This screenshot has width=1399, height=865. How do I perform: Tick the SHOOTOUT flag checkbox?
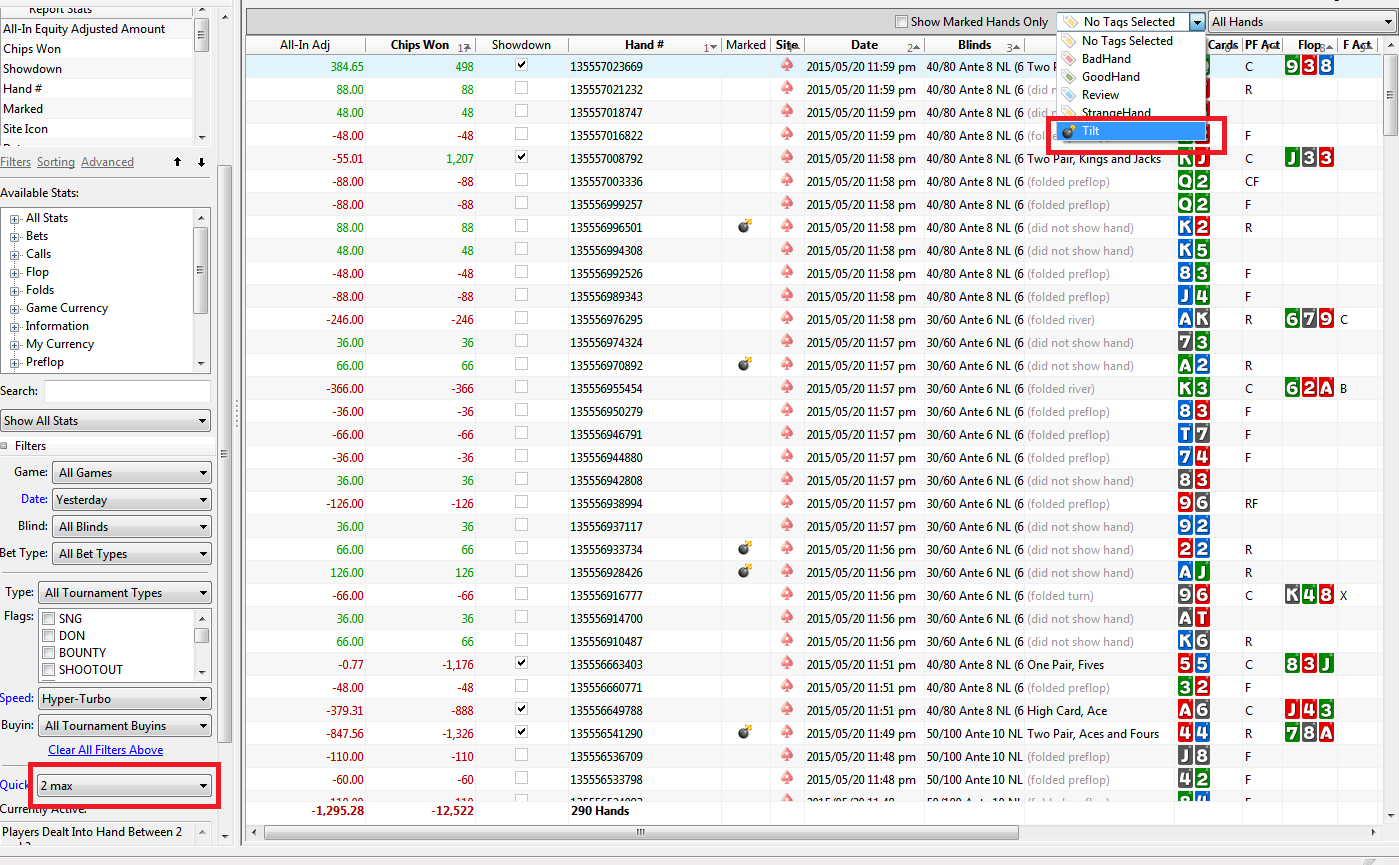[48, 670]
